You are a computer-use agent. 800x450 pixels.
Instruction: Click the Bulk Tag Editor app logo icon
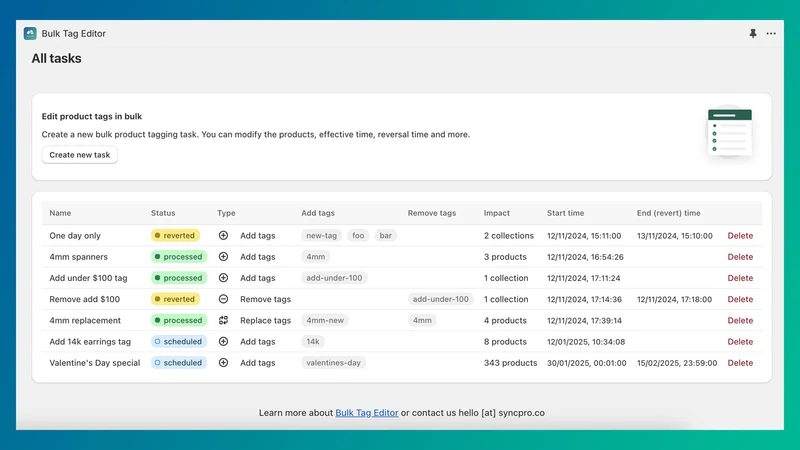(30, 34)
